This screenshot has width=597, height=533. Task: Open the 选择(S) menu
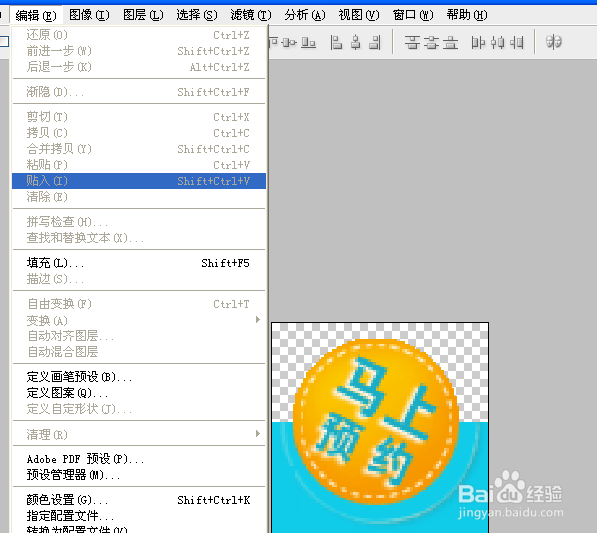(x=197, y=15)
